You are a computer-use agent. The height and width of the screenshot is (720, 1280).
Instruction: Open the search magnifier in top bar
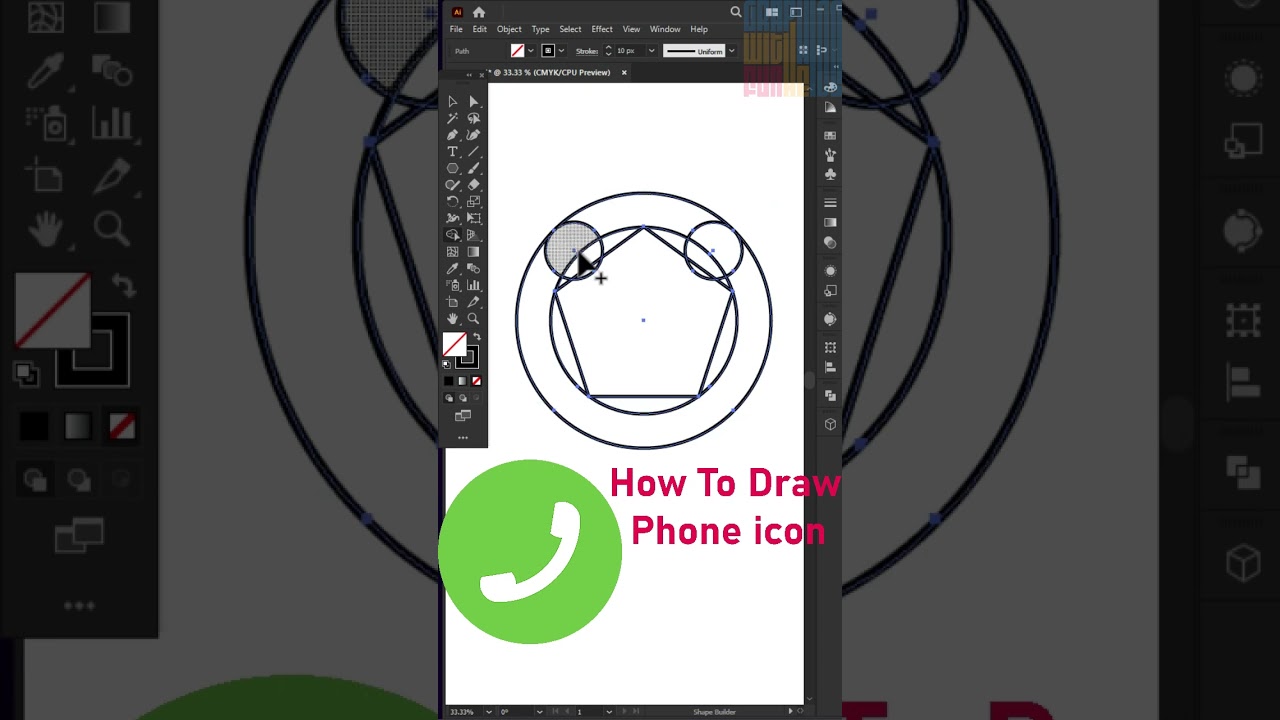point(736,12)
